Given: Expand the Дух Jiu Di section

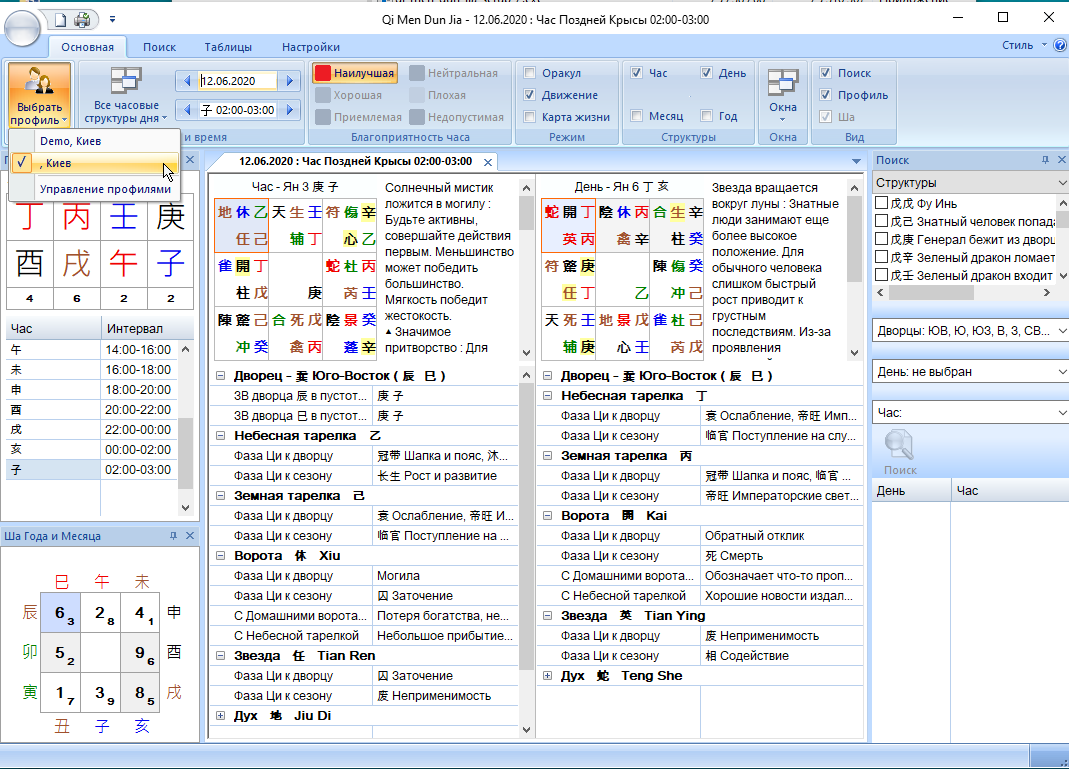Looking at the screenshot, I should (x=220, y=716).
